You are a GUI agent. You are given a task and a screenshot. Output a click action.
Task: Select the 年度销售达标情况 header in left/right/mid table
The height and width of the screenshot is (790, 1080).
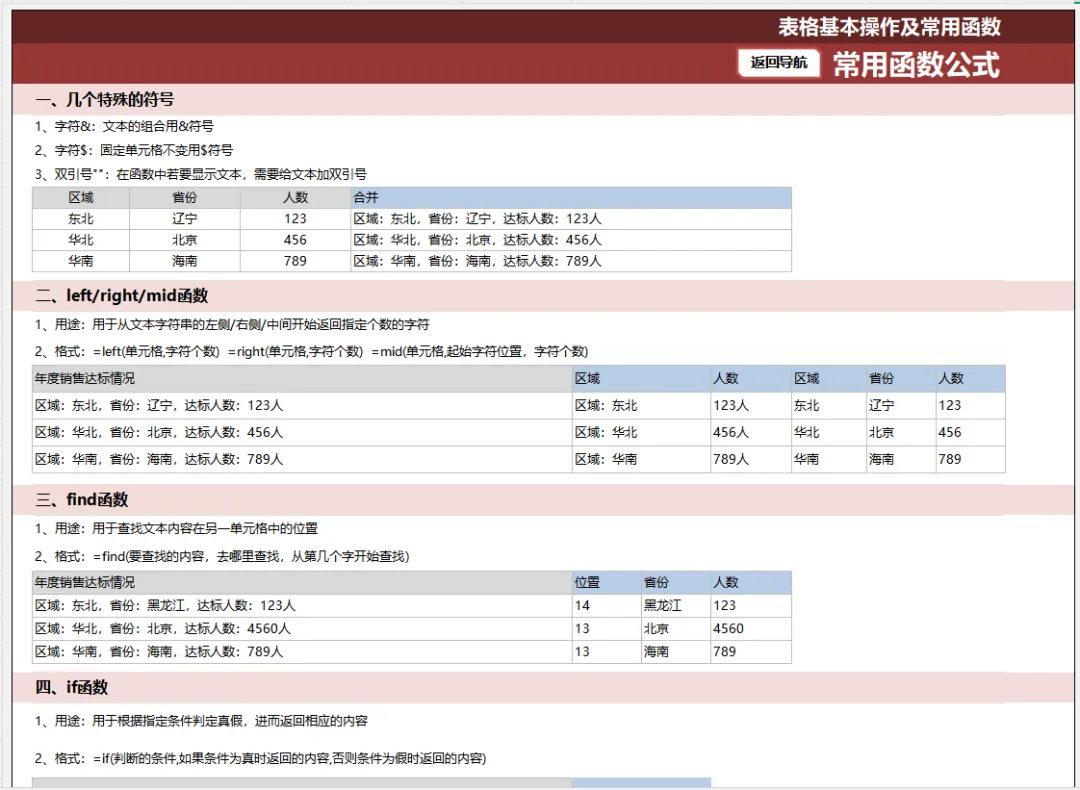[302, 379]
